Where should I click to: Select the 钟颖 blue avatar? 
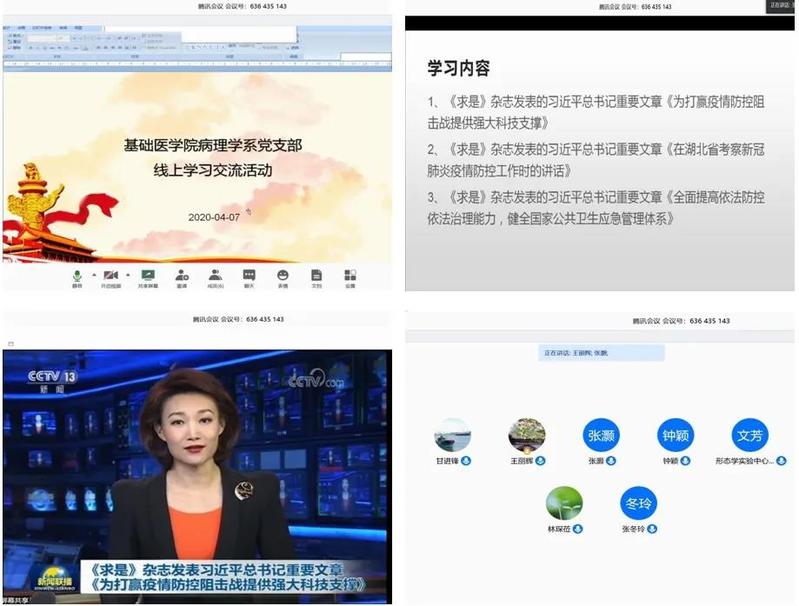click(x=676, y=435)
